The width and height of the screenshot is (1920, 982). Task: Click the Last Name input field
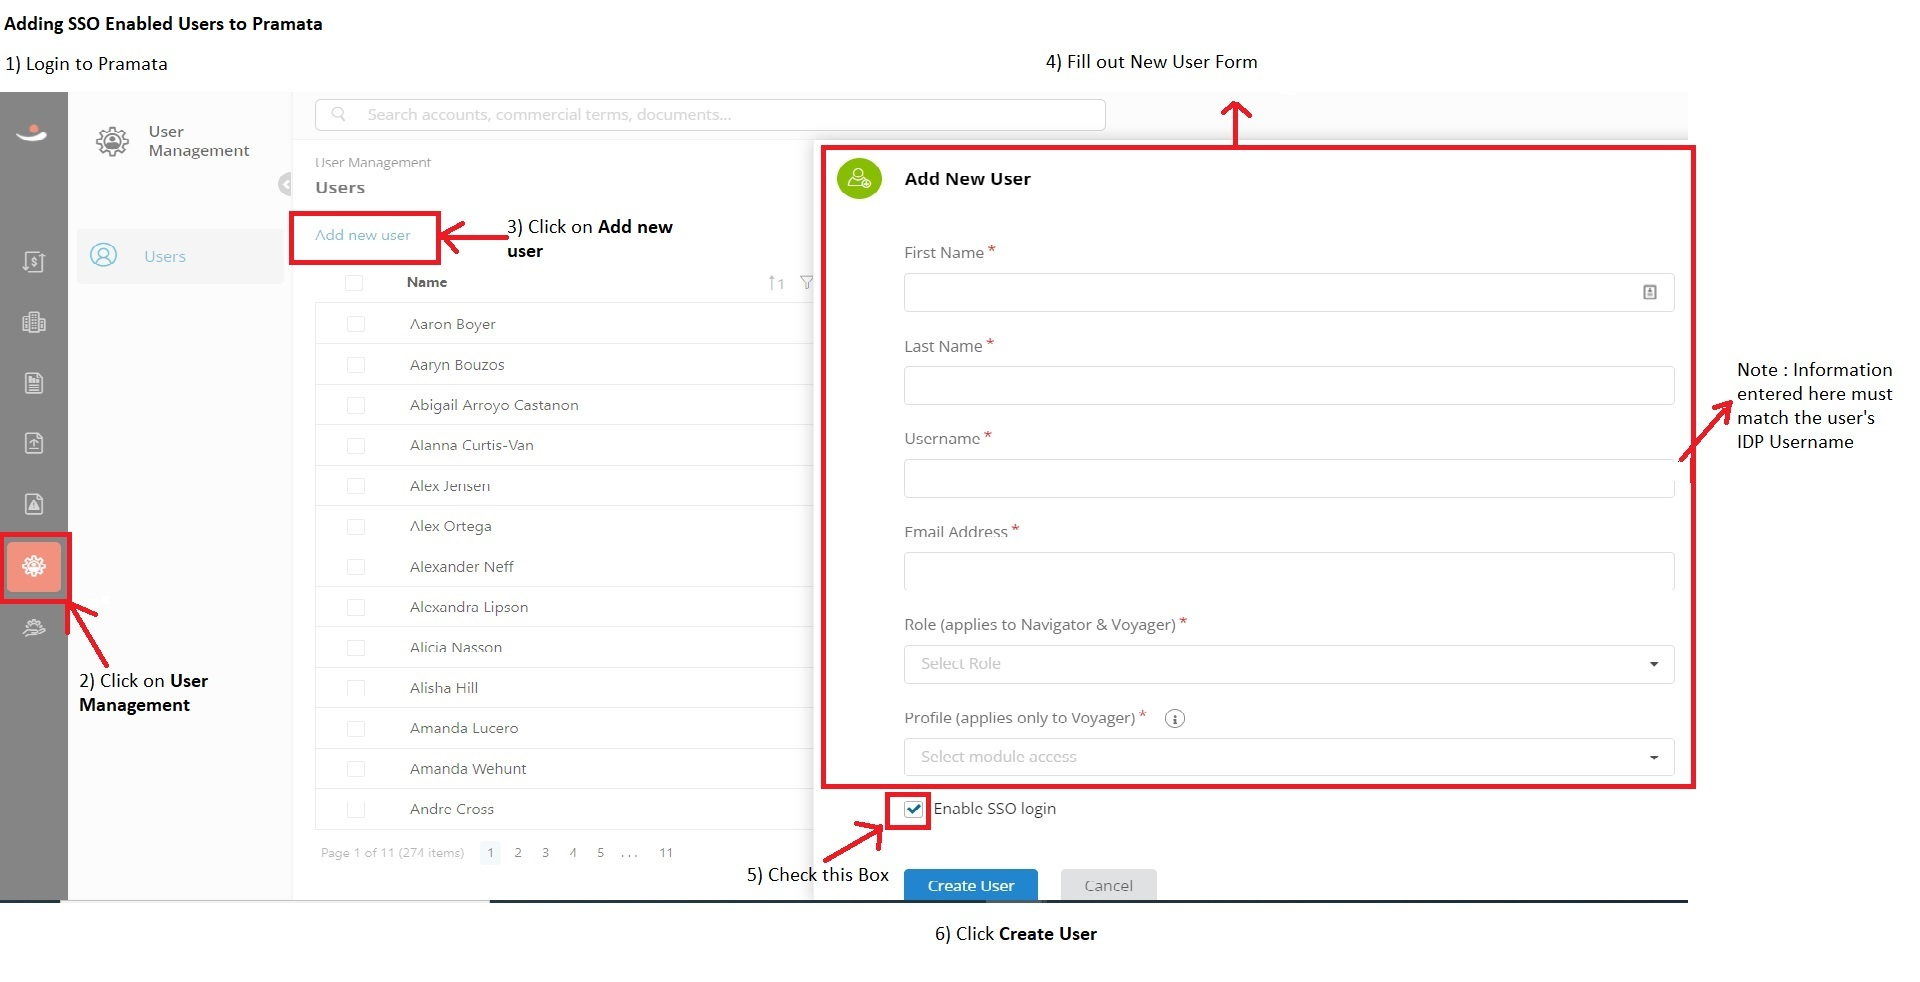pos(1289,385)
